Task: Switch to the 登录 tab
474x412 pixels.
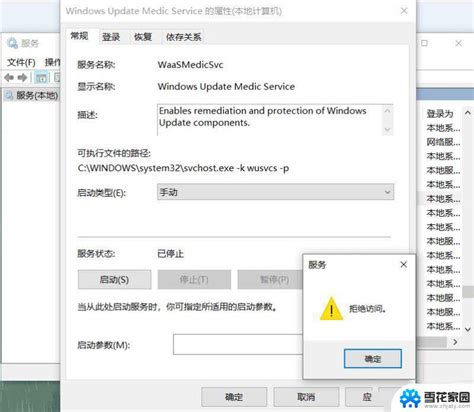Action: point(111,37)
